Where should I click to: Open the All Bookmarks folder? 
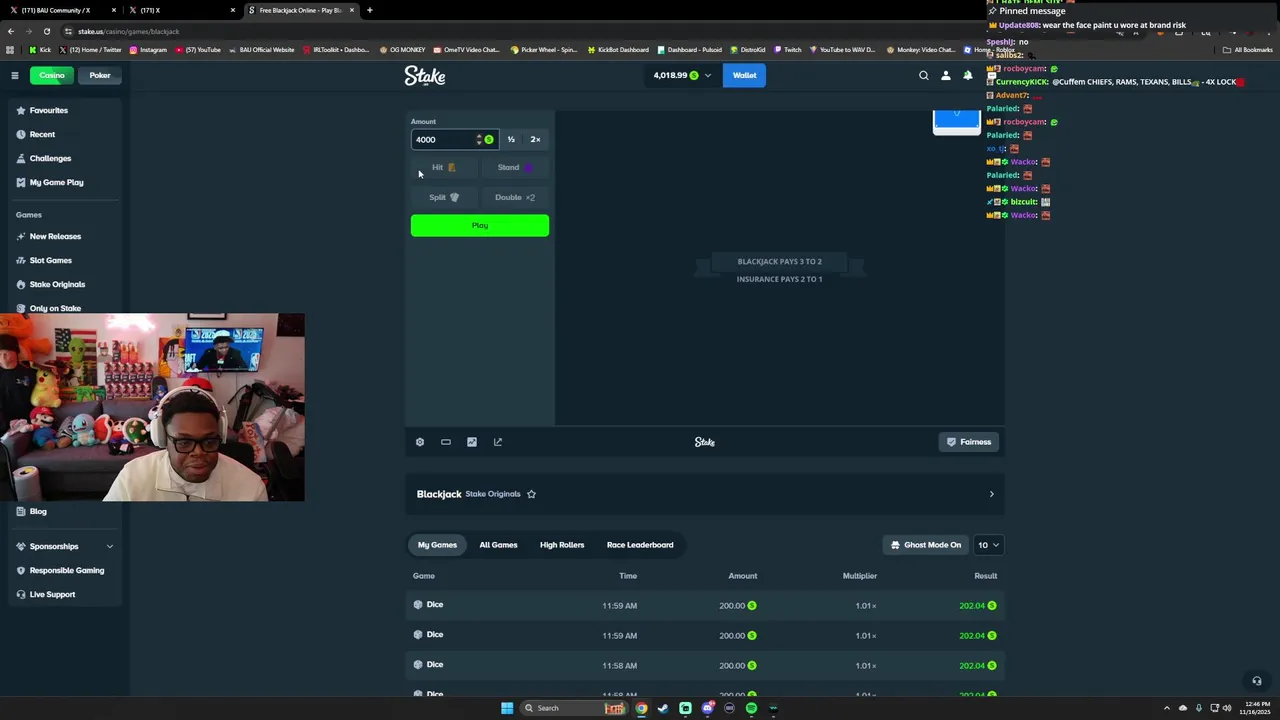1247,49
